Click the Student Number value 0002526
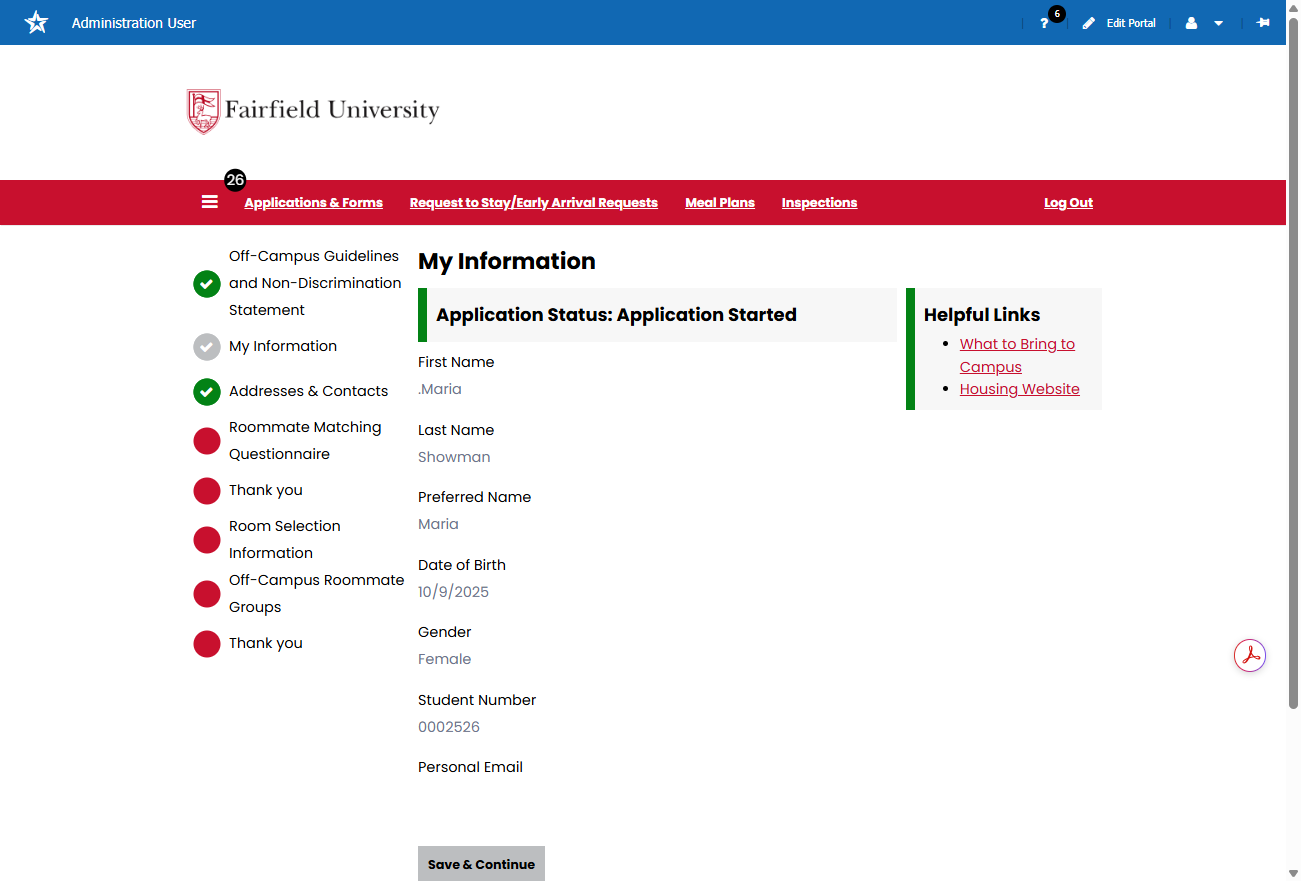 point(449,727)
